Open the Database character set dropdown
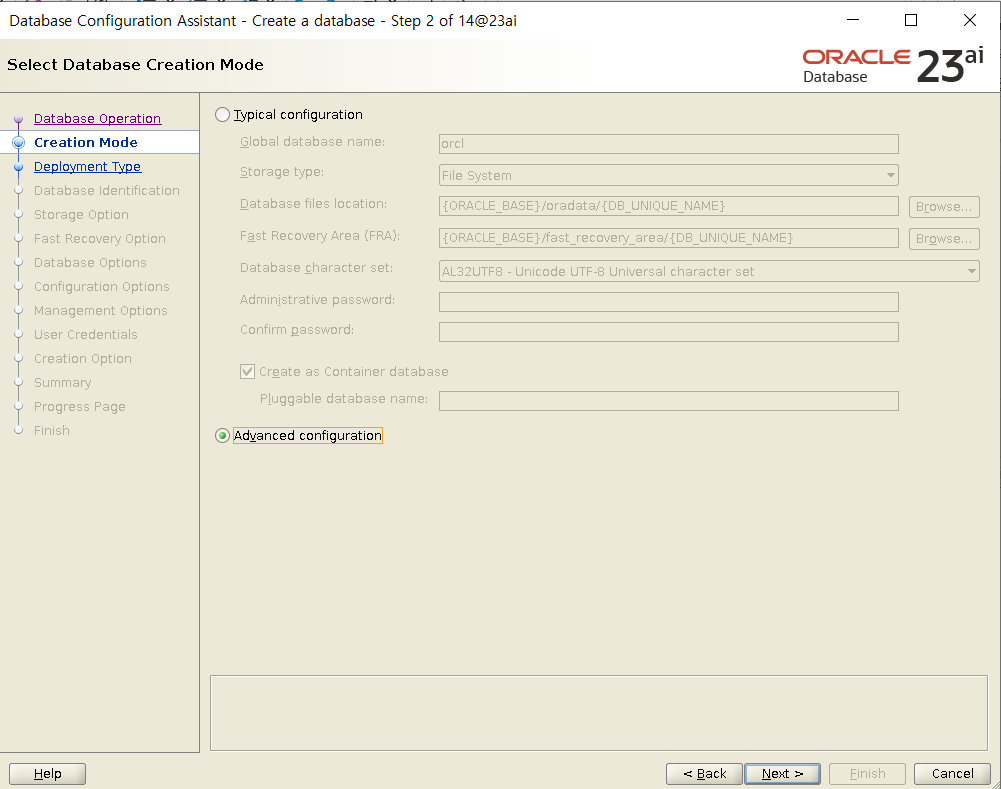This screenshot has height=789, width=1001. click(x=709, y=271)
